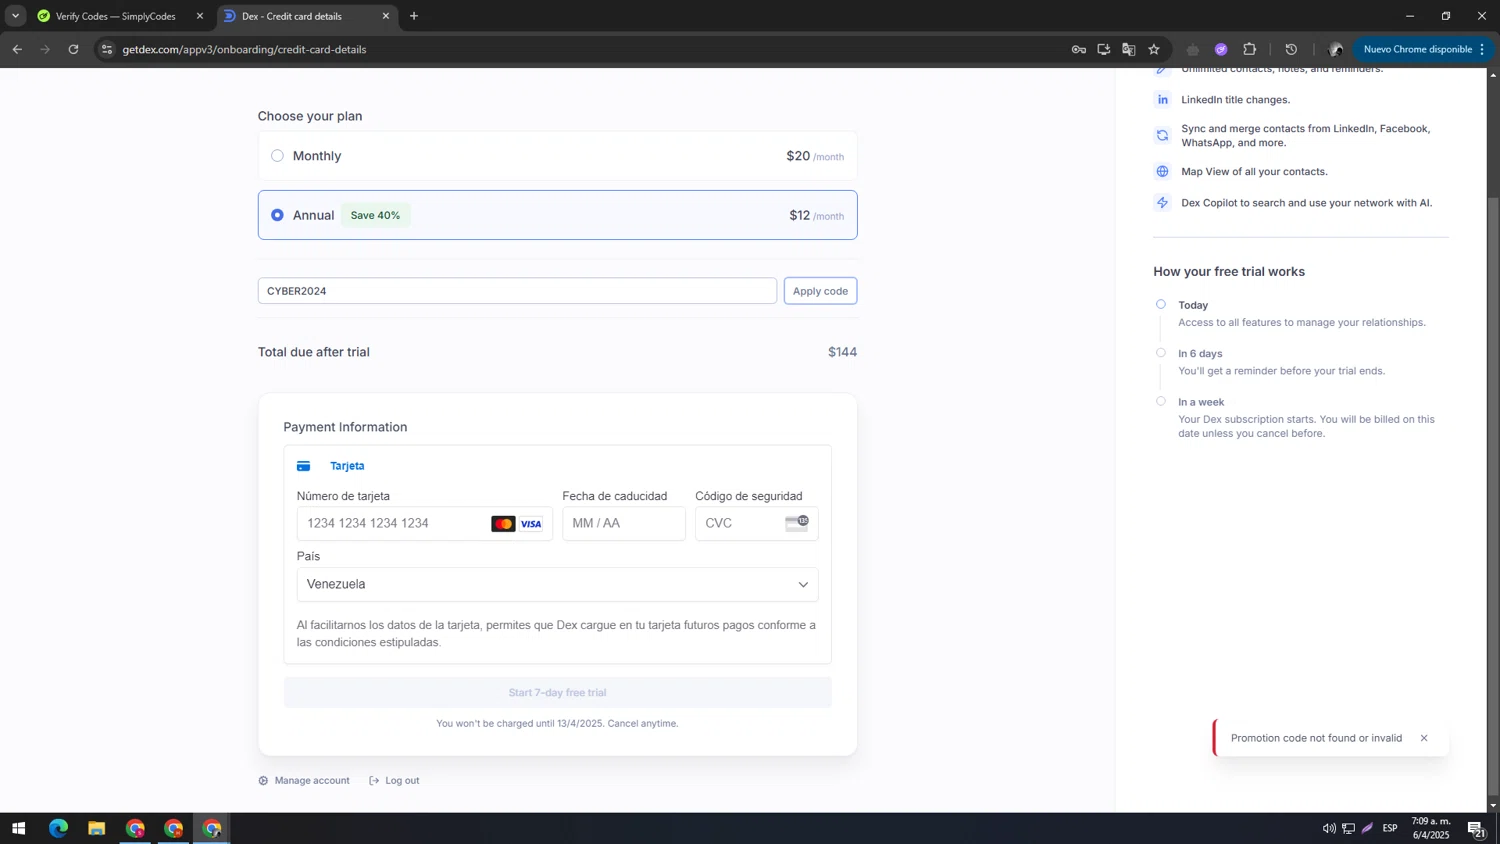The height and width of the screenshot is (844, 1500).
Task: Click the Map View globe icon
Action: [x=1162, y=171]
